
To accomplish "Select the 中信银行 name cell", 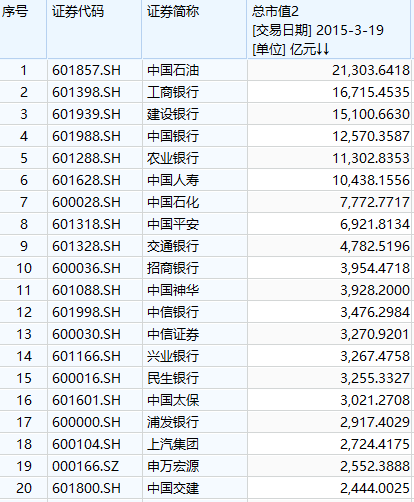I will [195, 312].
